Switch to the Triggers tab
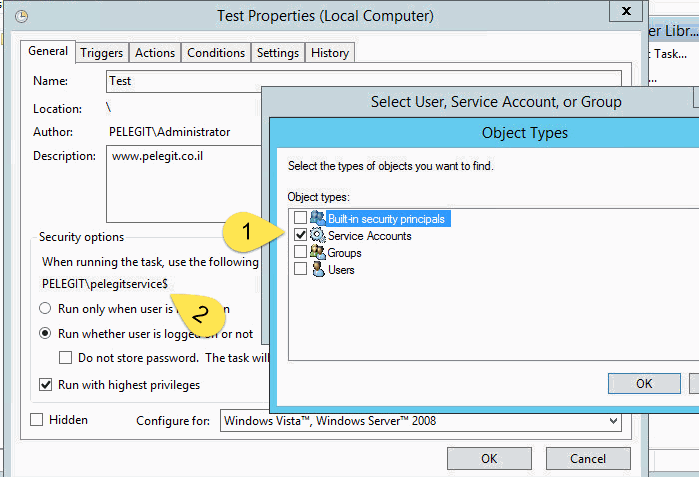The width and height of the screenshot is (699, 477). coord(102,53)
